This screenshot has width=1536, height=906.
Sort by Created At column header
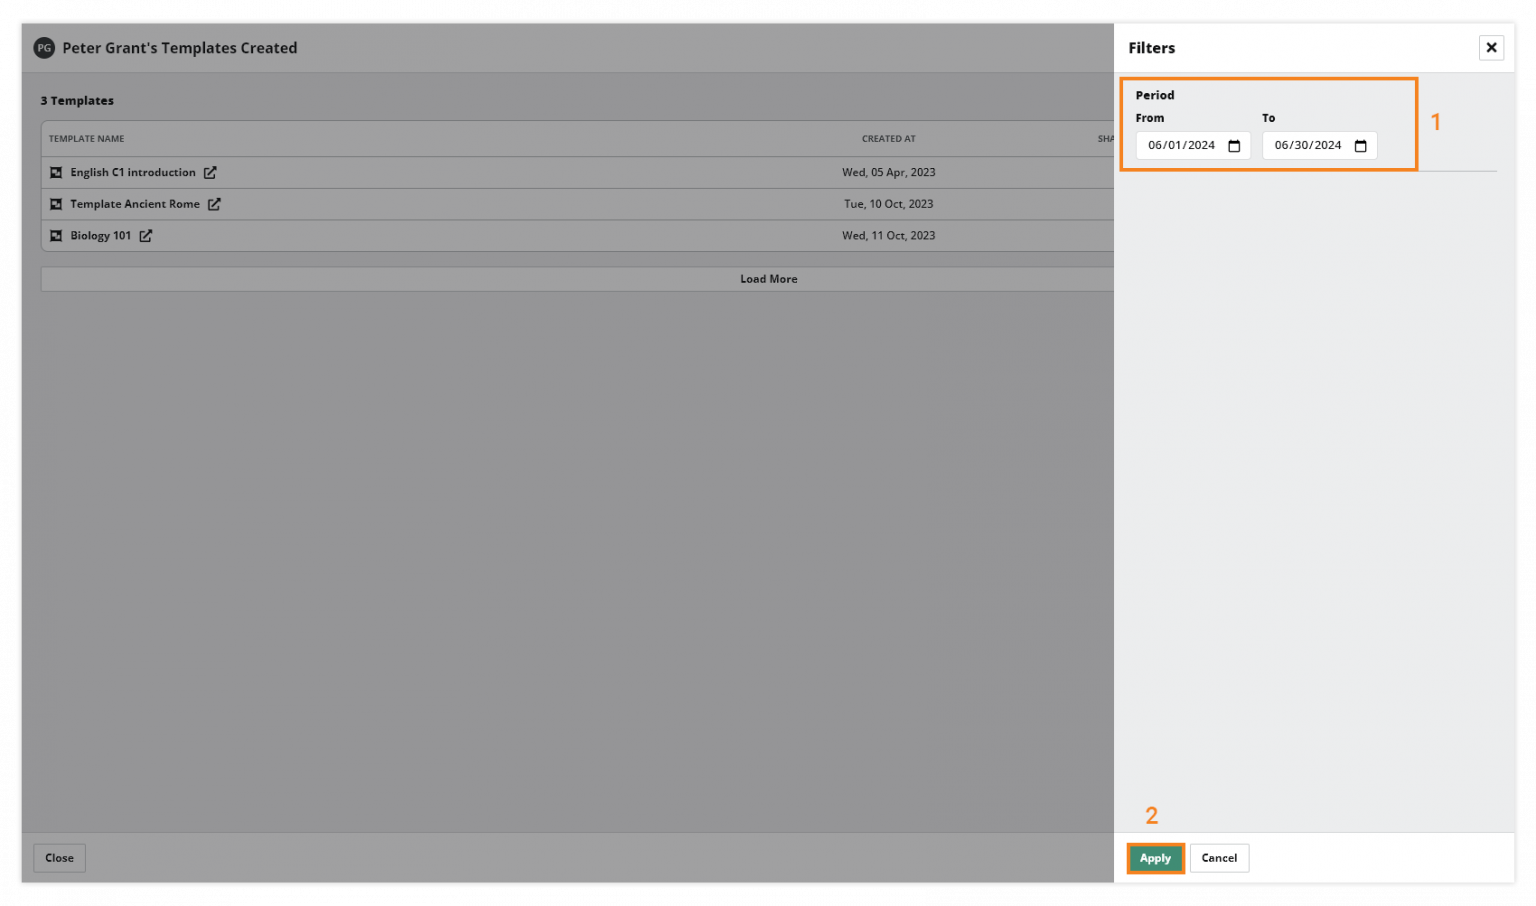coord(888,139)
